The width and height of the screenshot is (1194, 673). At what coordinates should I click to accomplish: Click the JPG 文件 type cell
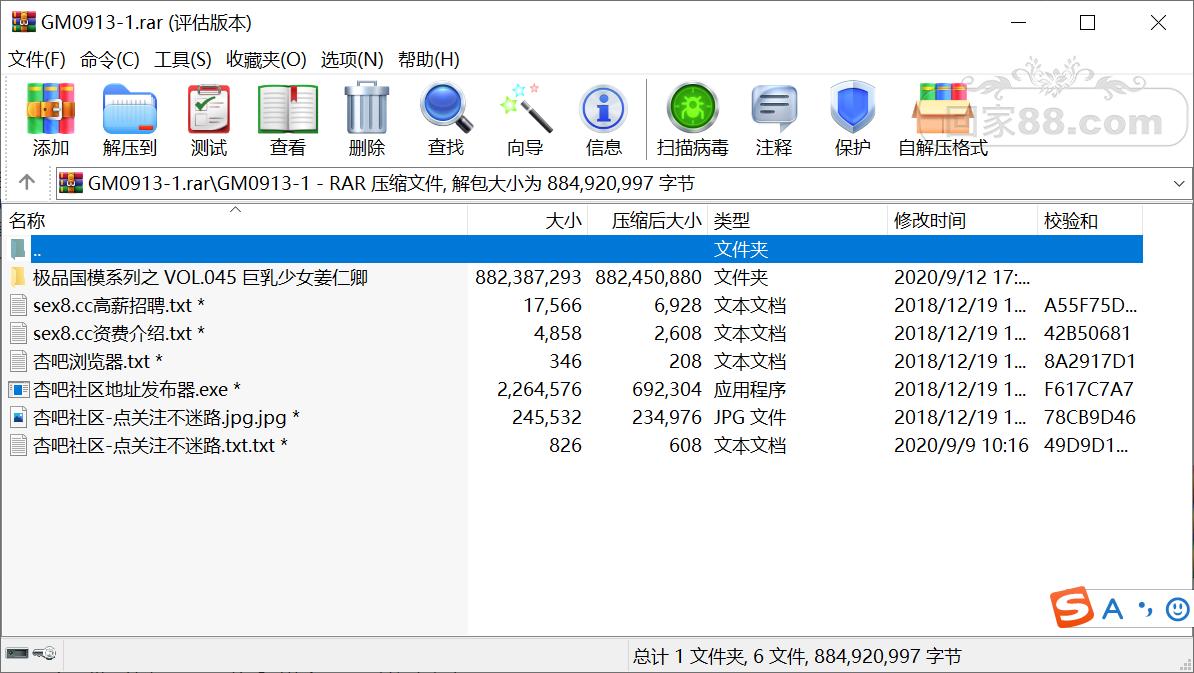pyautogui.click(x=749, y=418)
